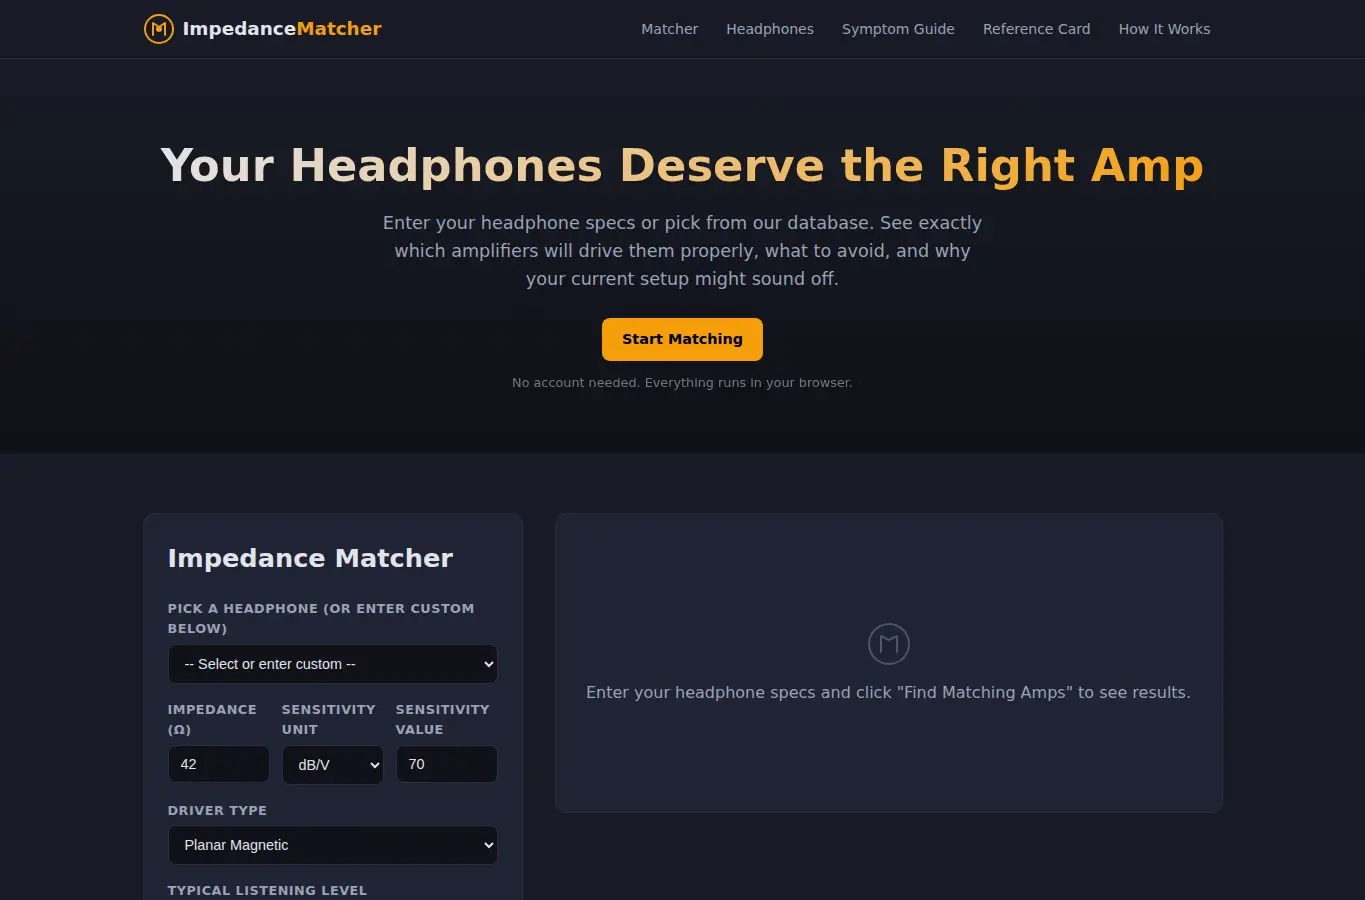Click the 'Sensitivity Value' label
The height and width of the screenshot is (900, 1365).
point(442,719)
